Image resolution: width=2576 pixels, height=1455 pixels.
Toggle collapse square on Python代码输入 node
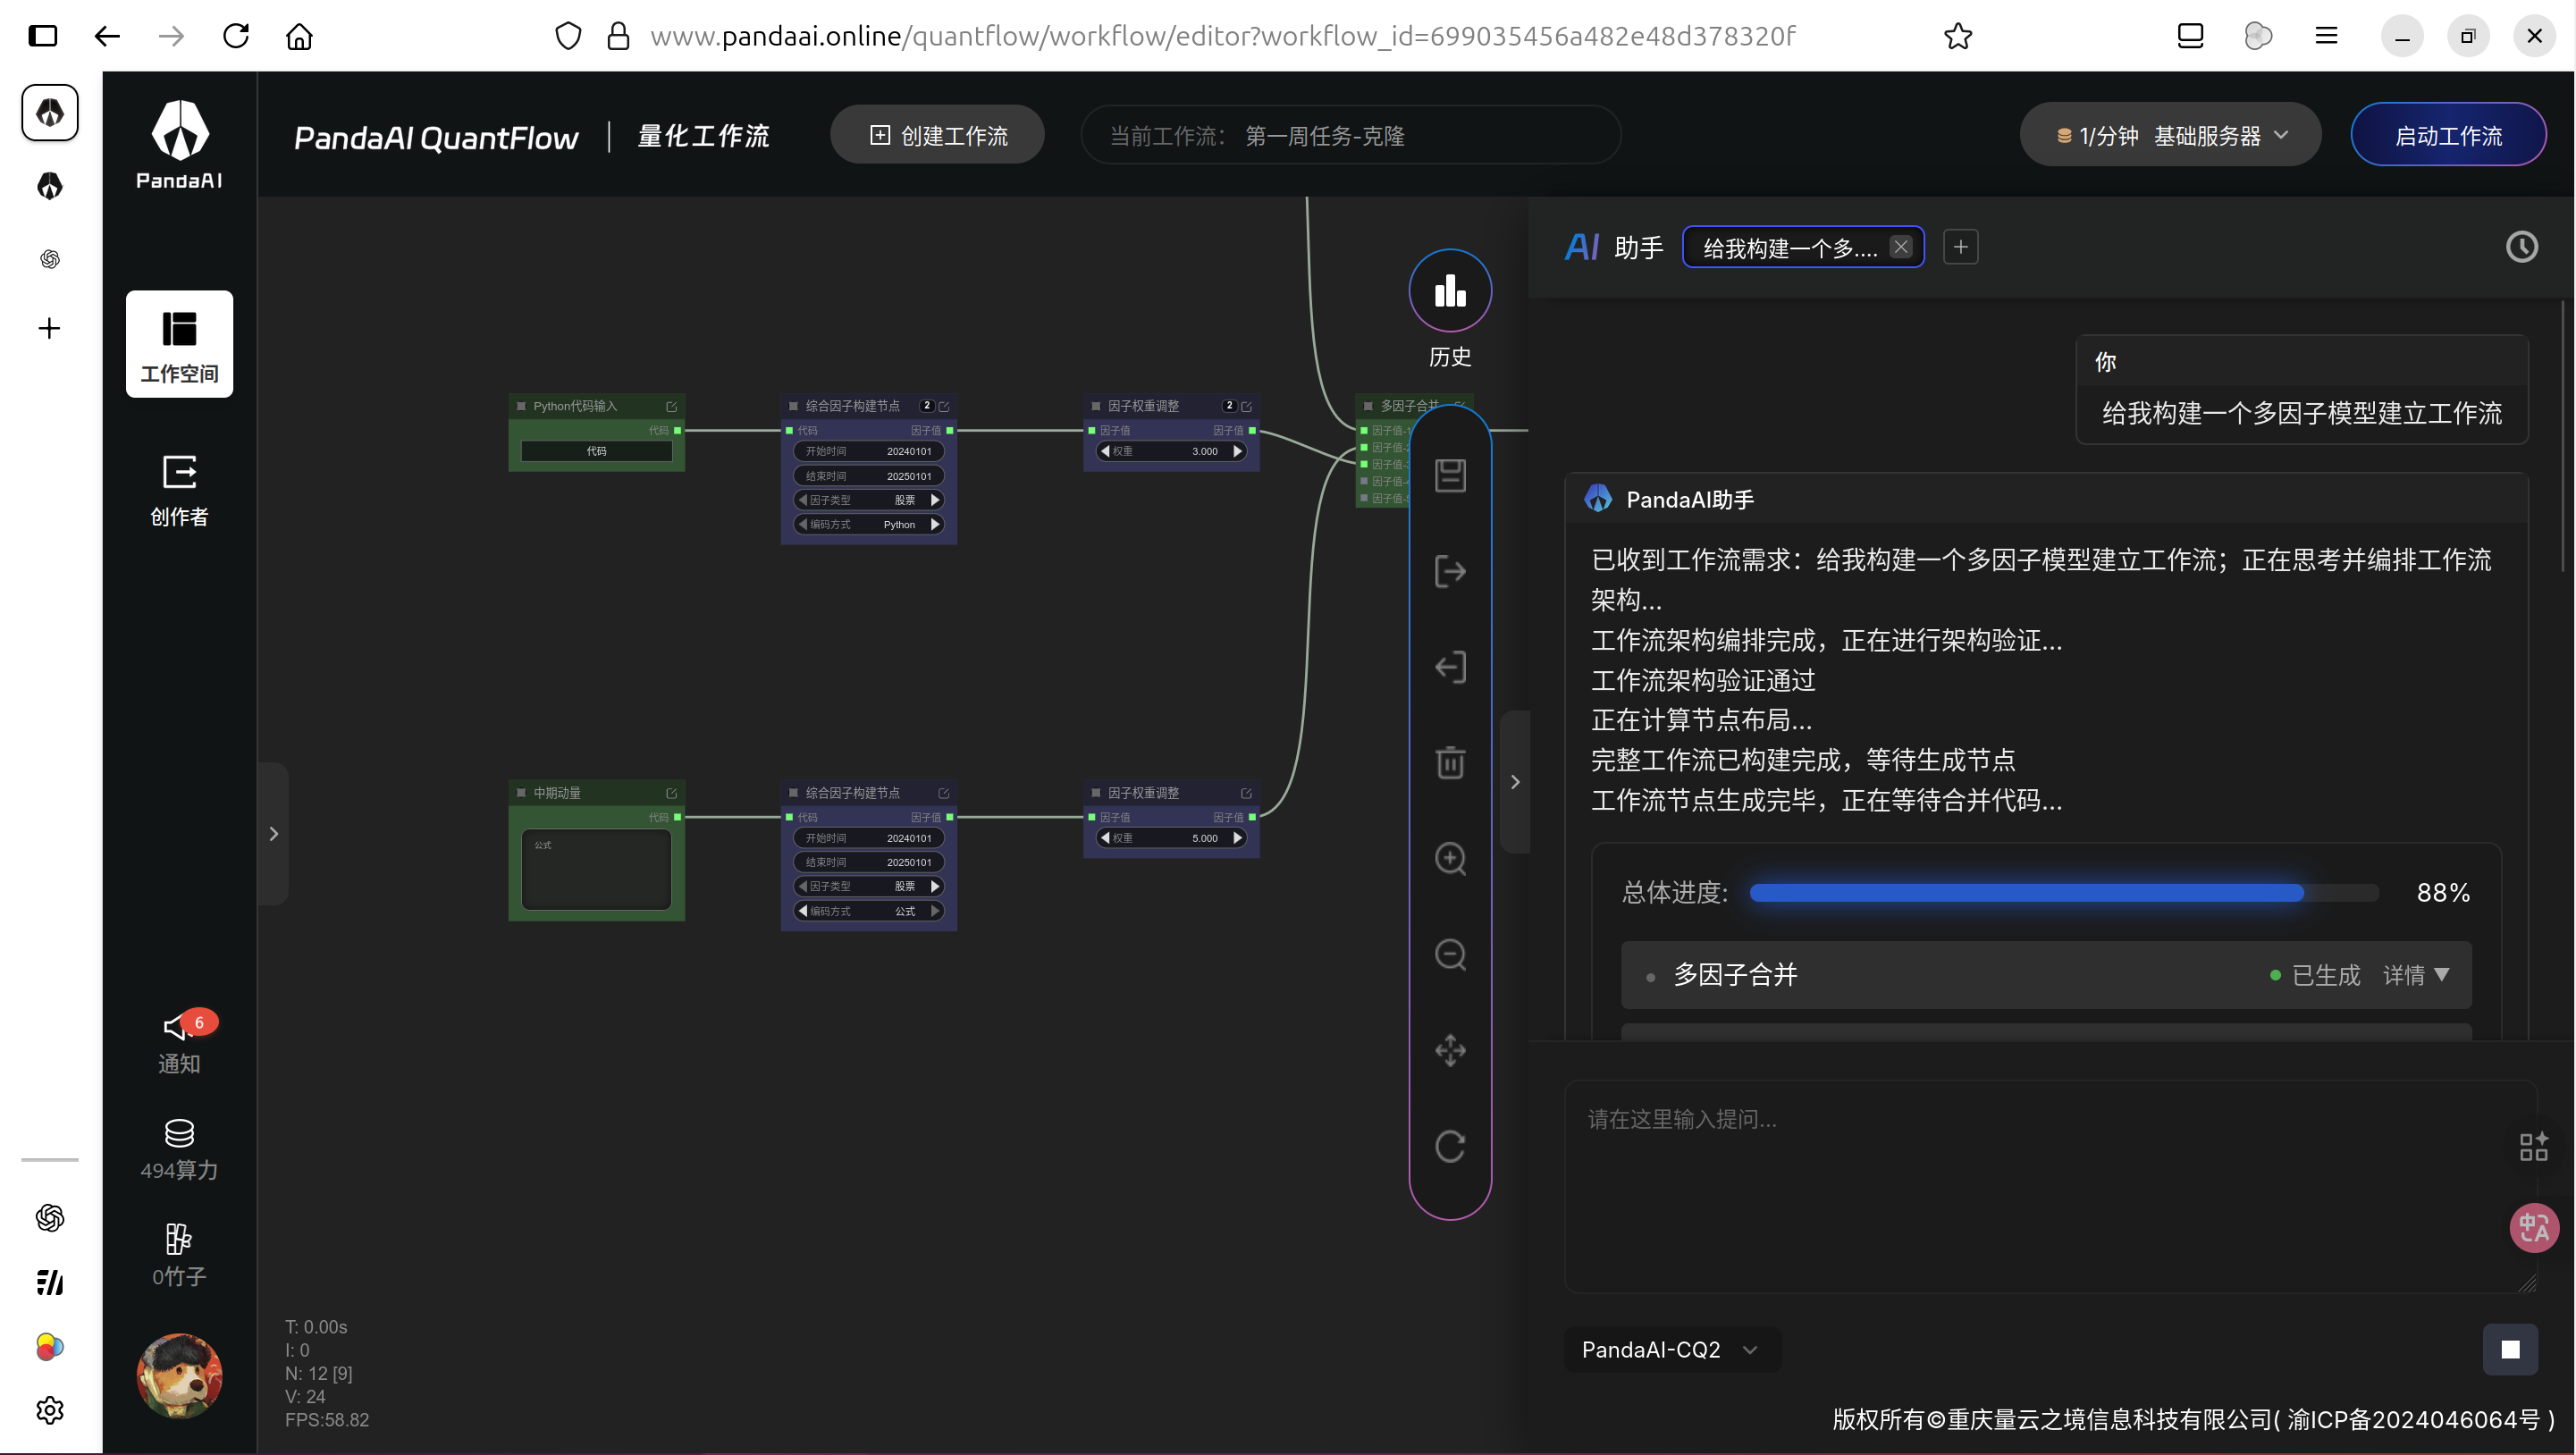[521, 406]
